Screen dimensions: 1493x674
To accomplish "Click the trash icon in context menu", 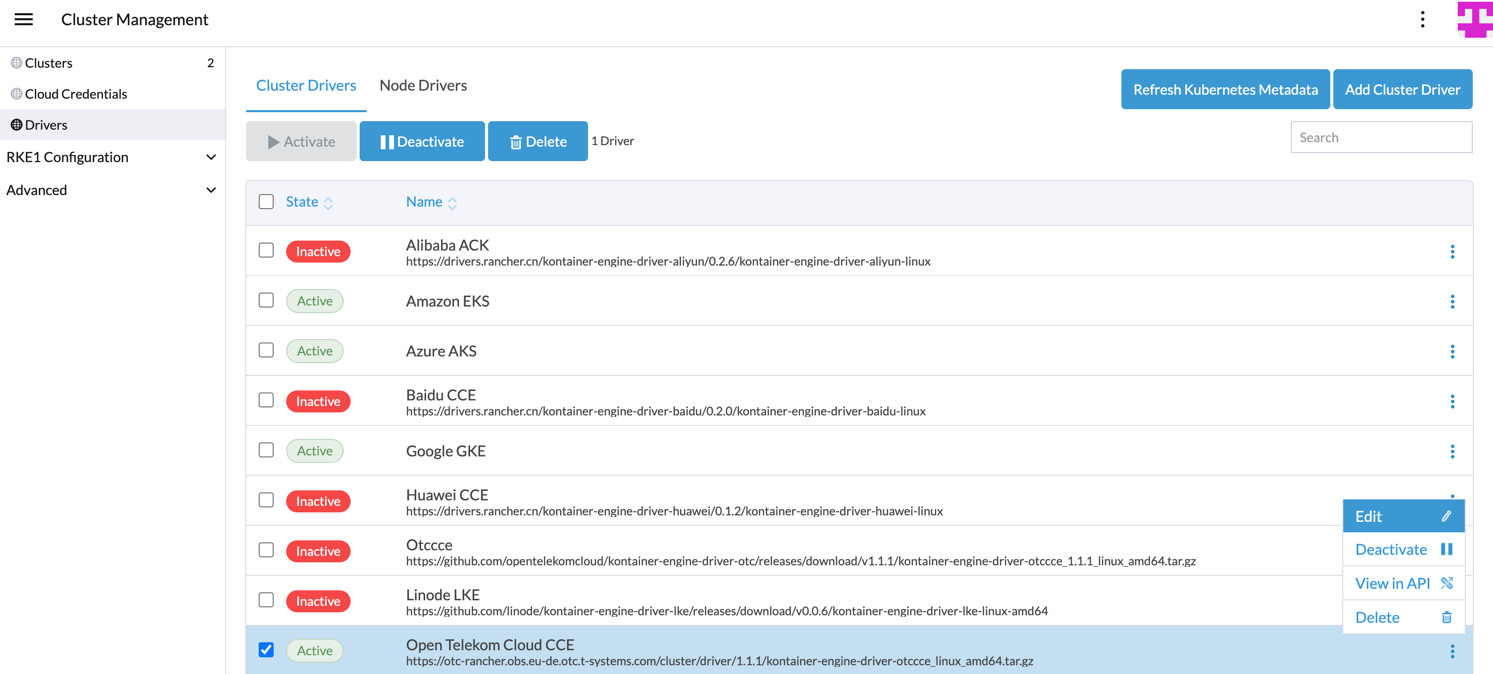I will coord(1446,617).
